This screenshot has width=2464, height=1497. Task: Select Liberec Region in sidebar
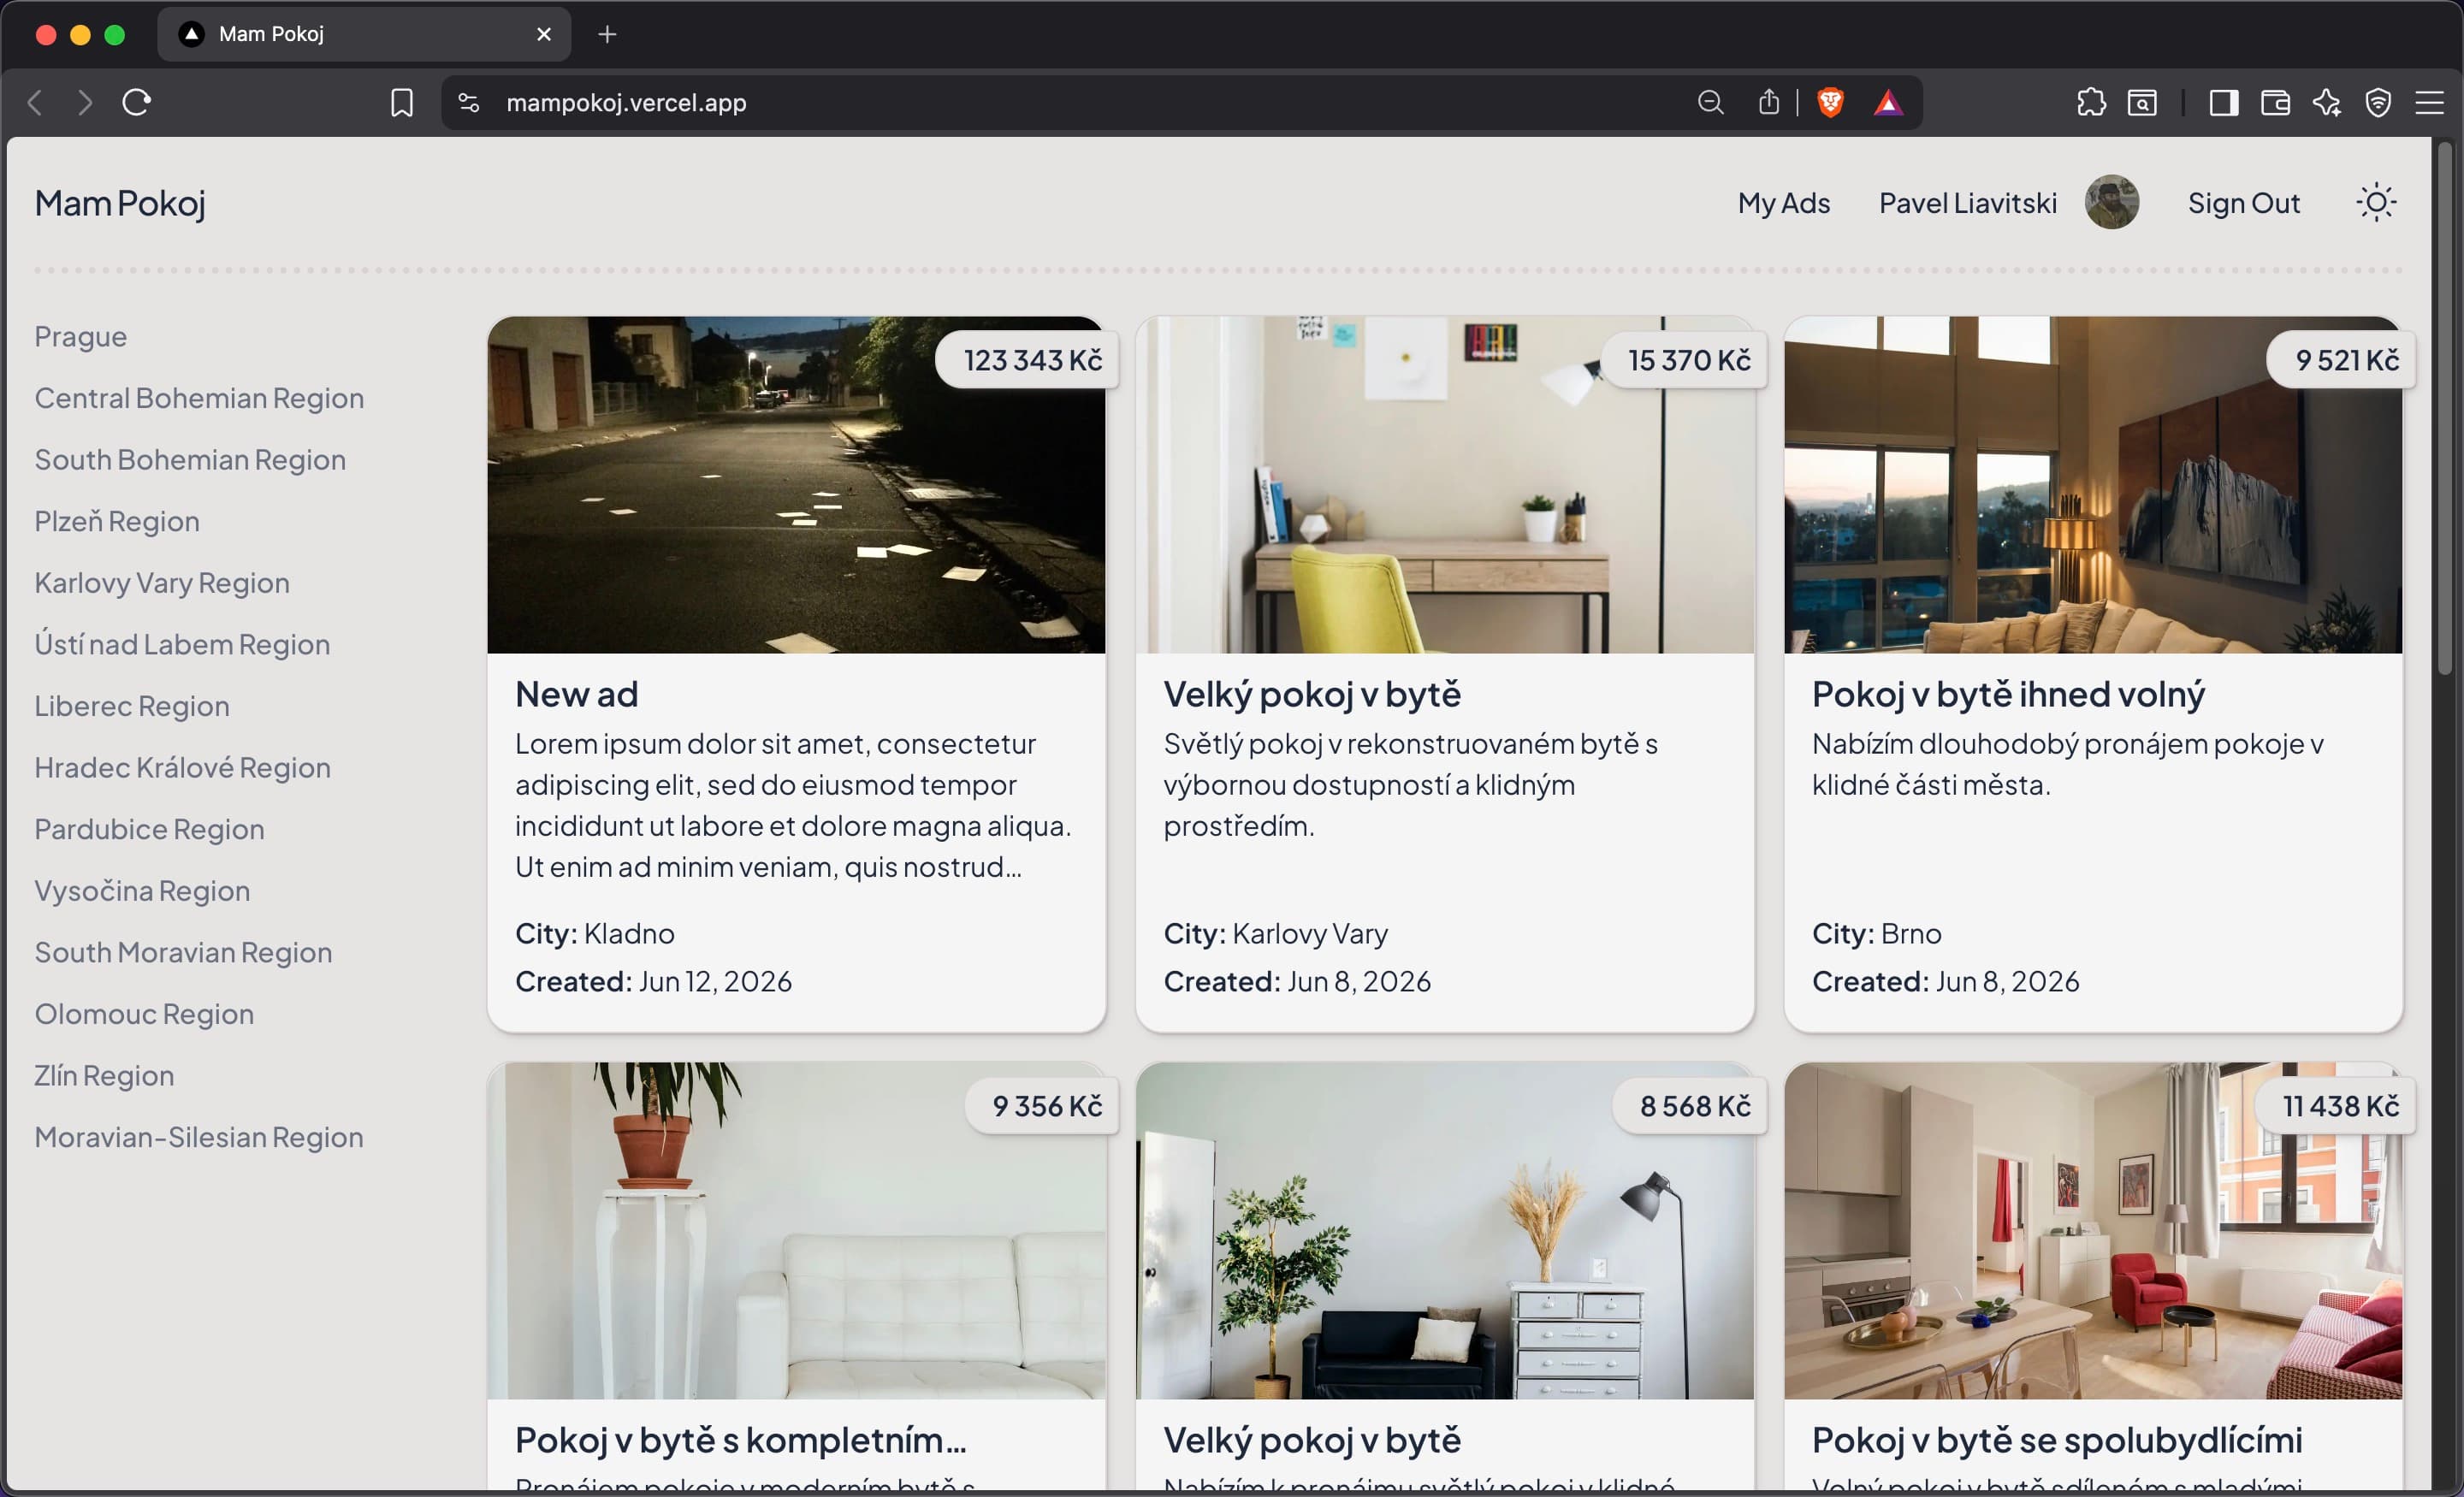point(132,705)
